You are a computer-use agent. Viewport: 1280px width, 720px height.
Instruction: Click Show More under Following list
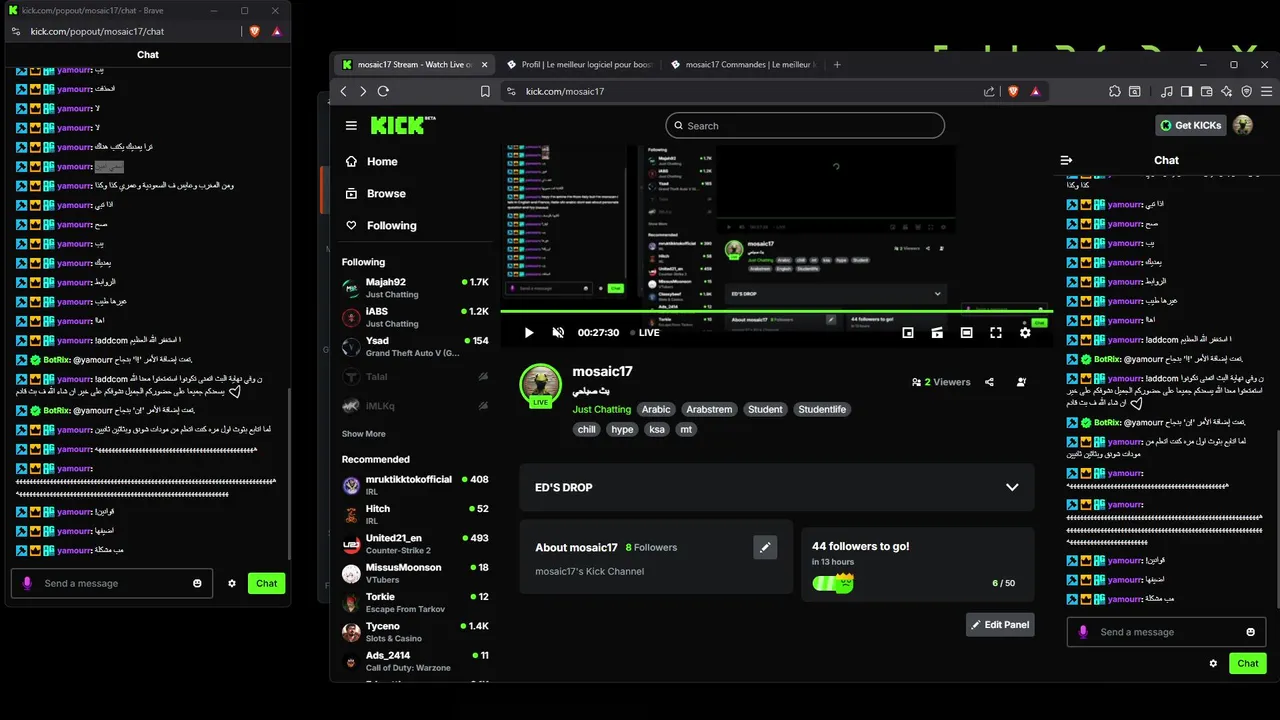click(363, 434)
